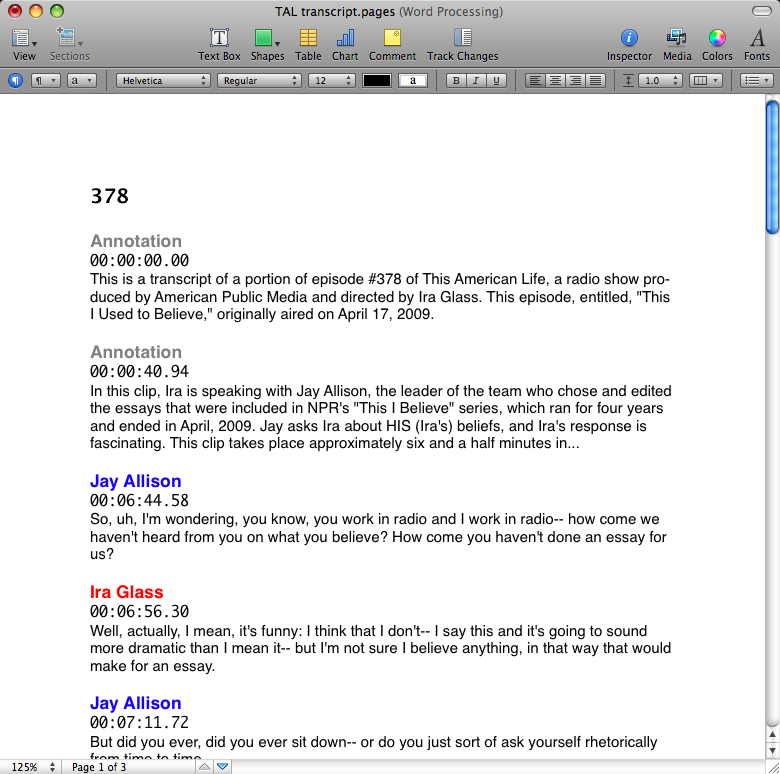Align text left
This screenshot has height=774, width=780.
(535, 80)
